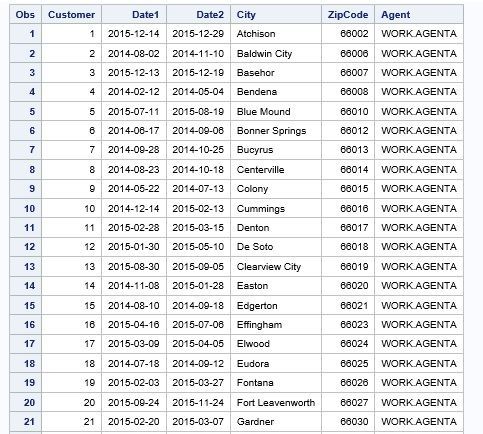
Task: Click the Obs column header
Action: point(25,15)
